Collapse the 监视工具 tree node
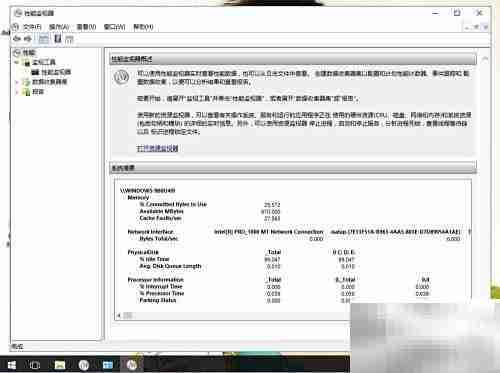Image resolution: width=500 pixels, height=373 pixels. 17,62
